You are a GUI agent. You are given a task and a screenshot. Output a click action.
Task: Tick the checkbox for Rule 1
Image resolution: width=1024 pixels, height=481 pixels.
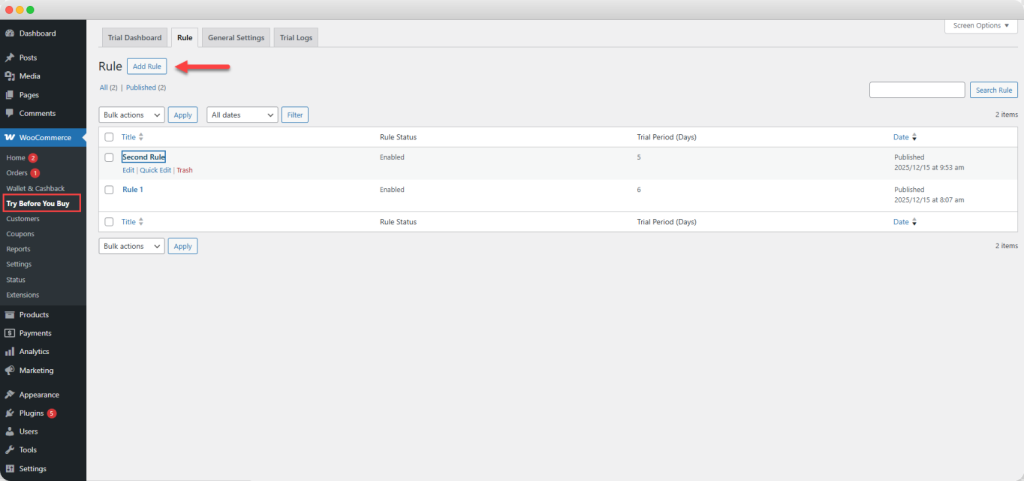tap(109, 189)
